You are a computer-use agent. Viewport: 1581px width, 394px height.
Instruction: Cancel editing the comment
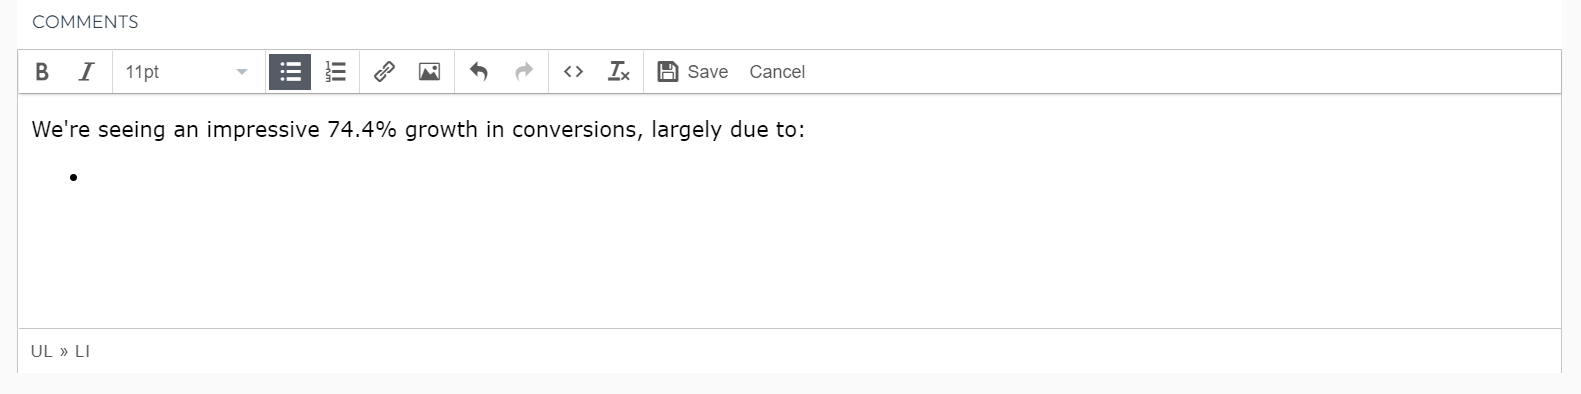pos(777,72)
